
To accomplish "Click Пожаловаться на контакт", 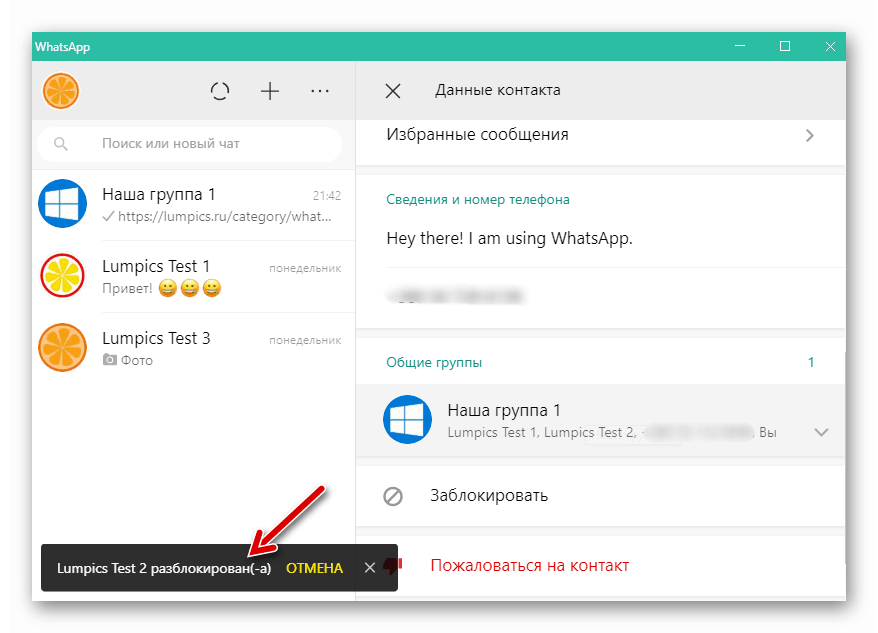I will pos(528,565).
